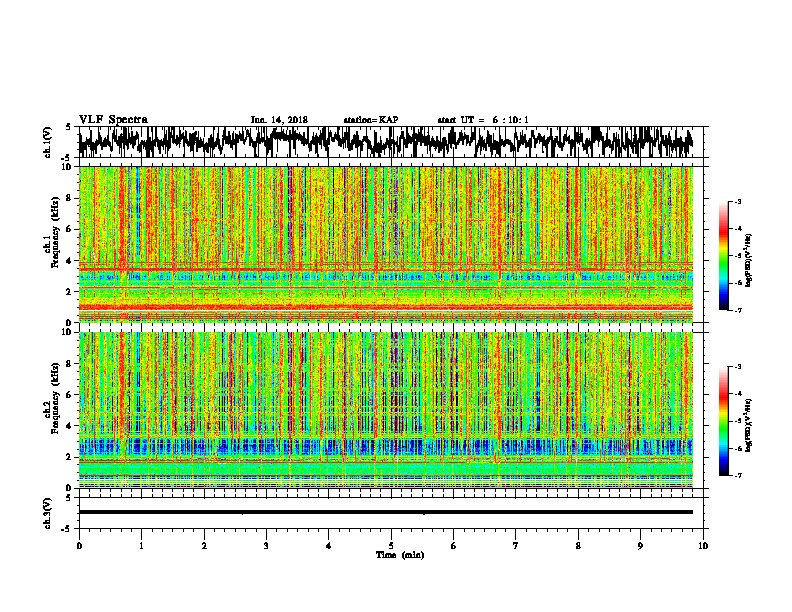
Task: Click the "2" kHz tick on ch.1 frequency axis
Action: point(70,292)
